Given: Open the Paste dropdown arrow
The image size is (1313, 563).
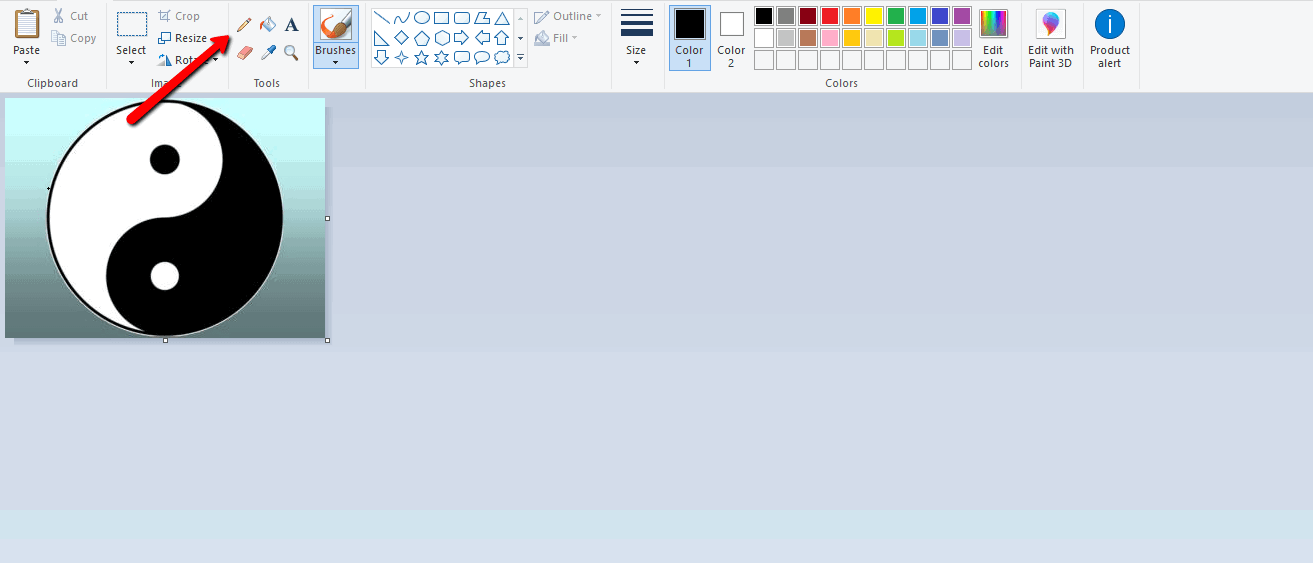Looking at the screenshot, I should click(27, 62).
